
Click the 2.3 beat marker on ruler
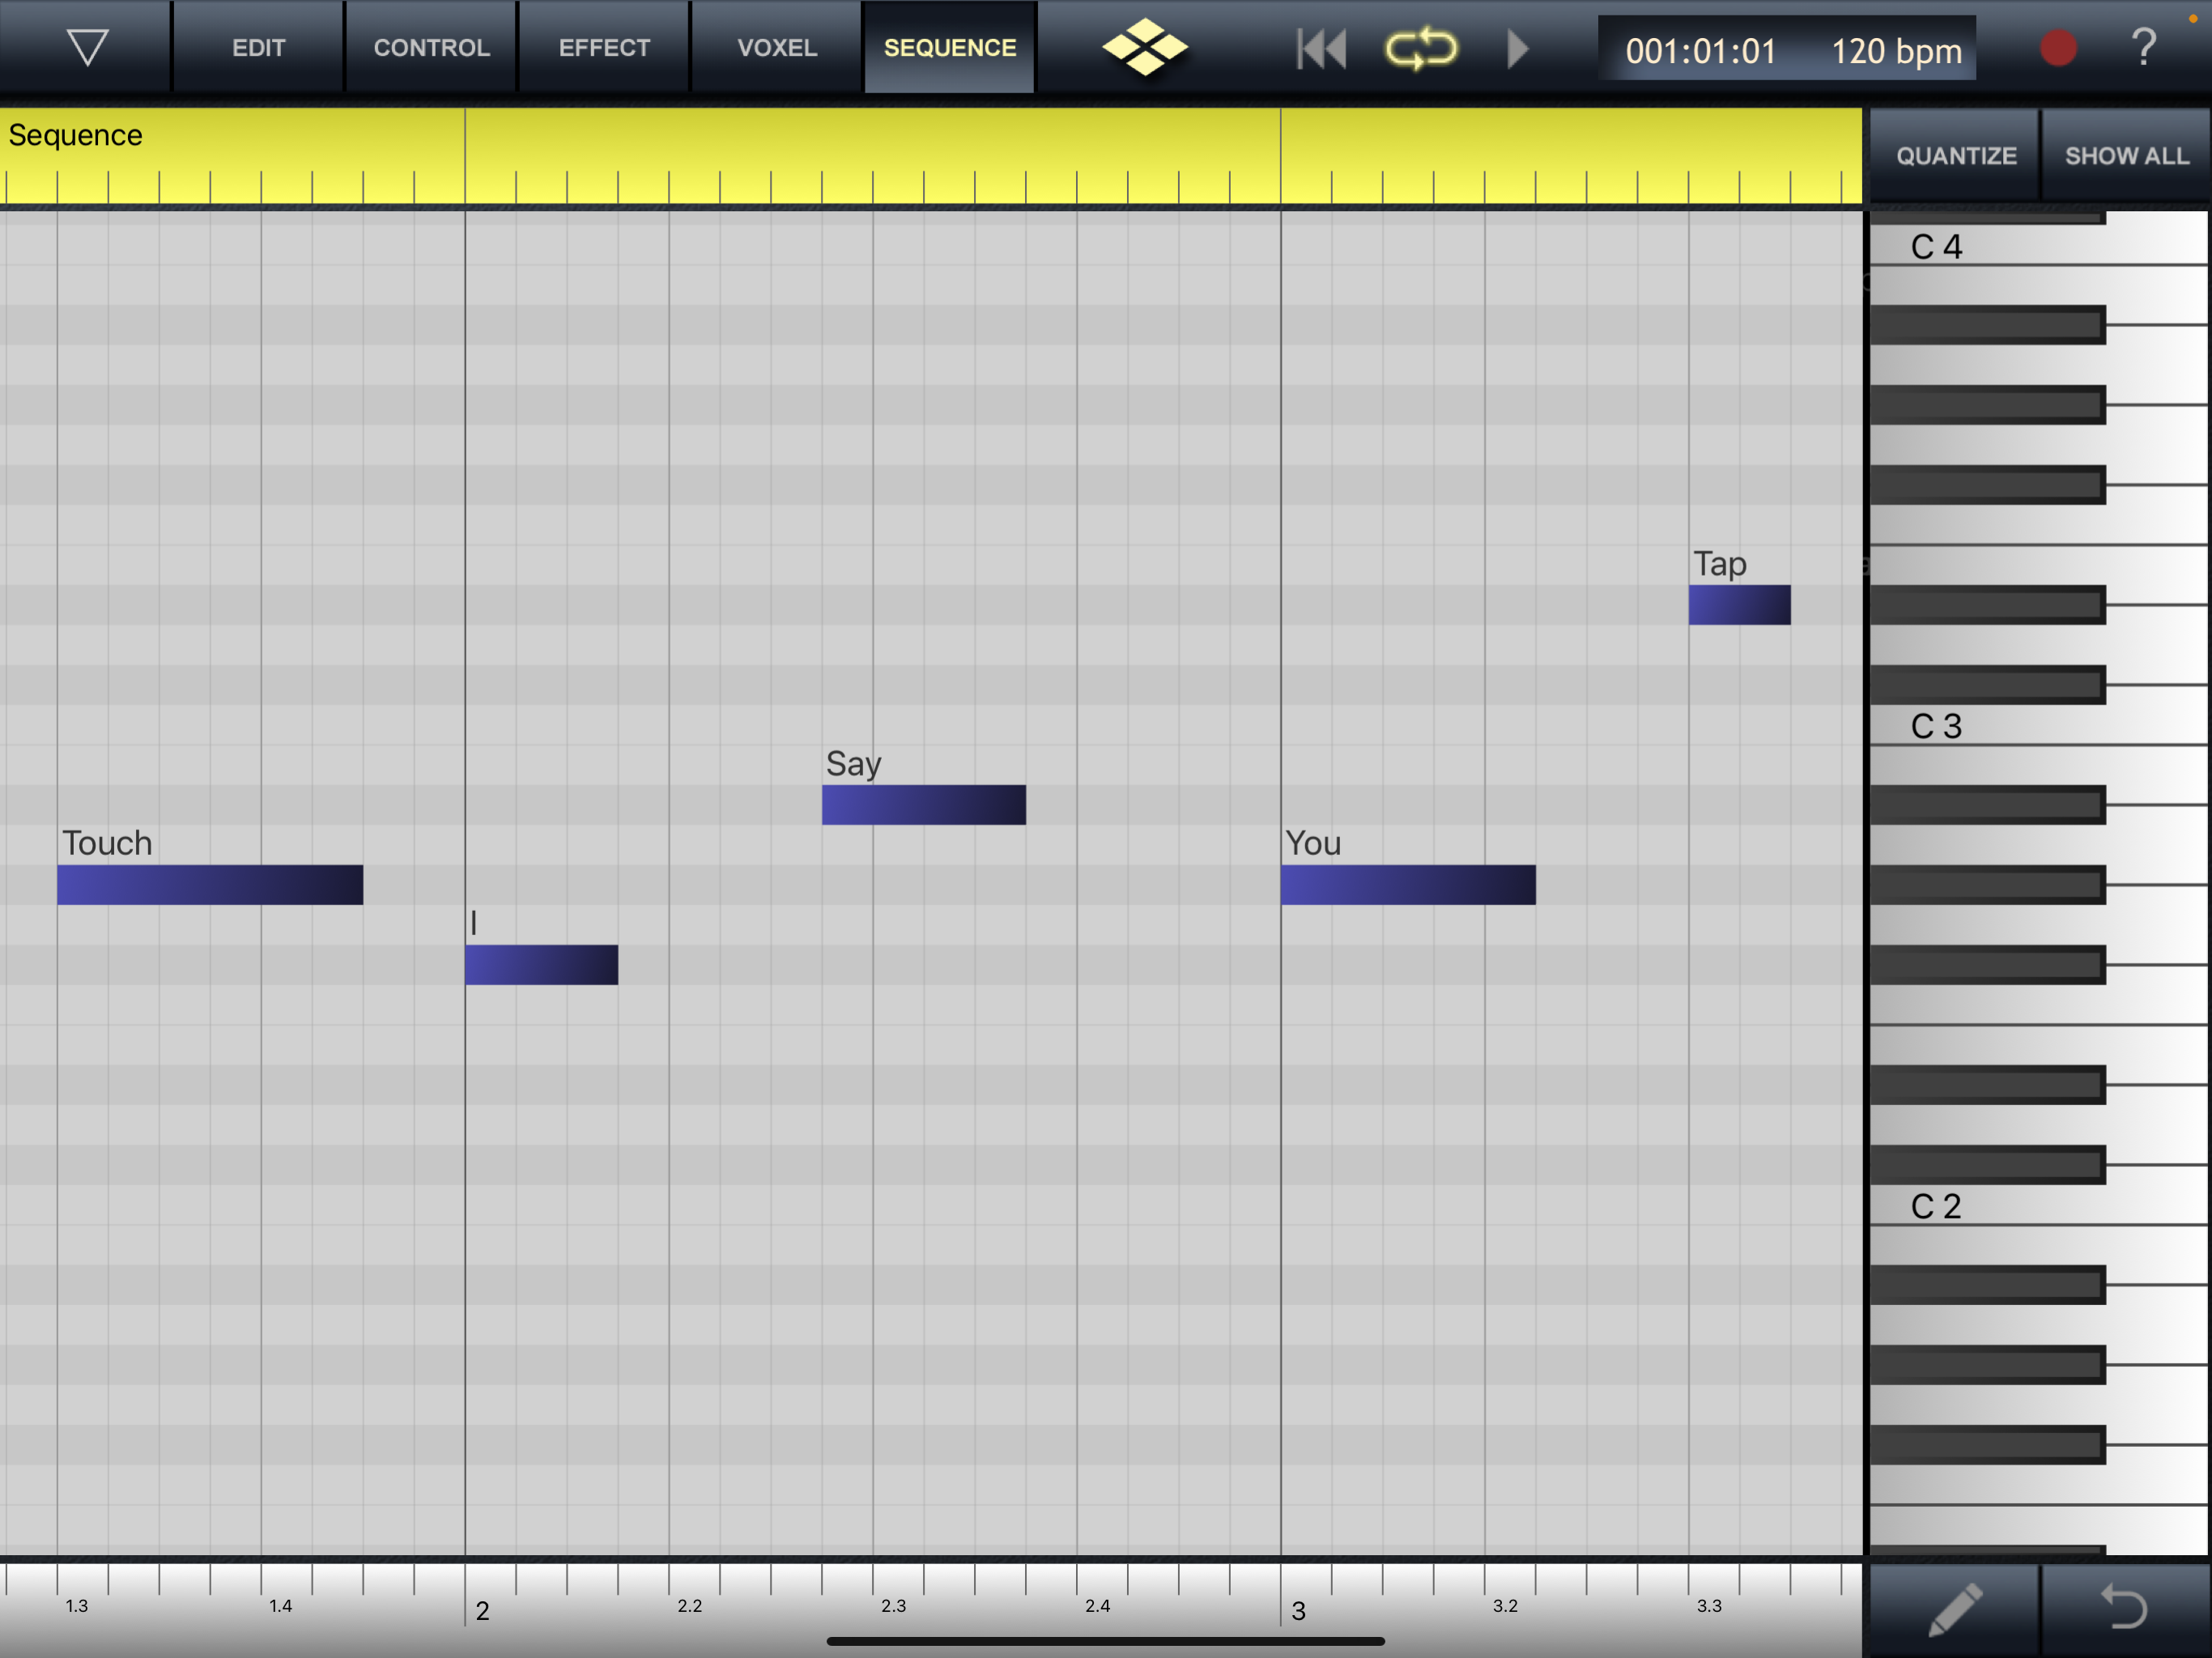[893, 1606]
